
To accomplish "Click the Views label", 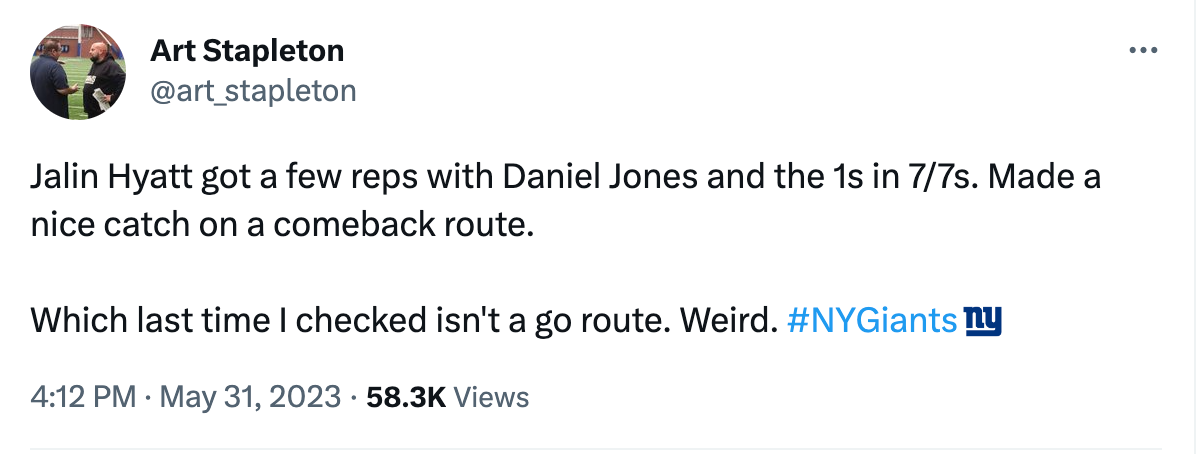I will tap(491, 397).
